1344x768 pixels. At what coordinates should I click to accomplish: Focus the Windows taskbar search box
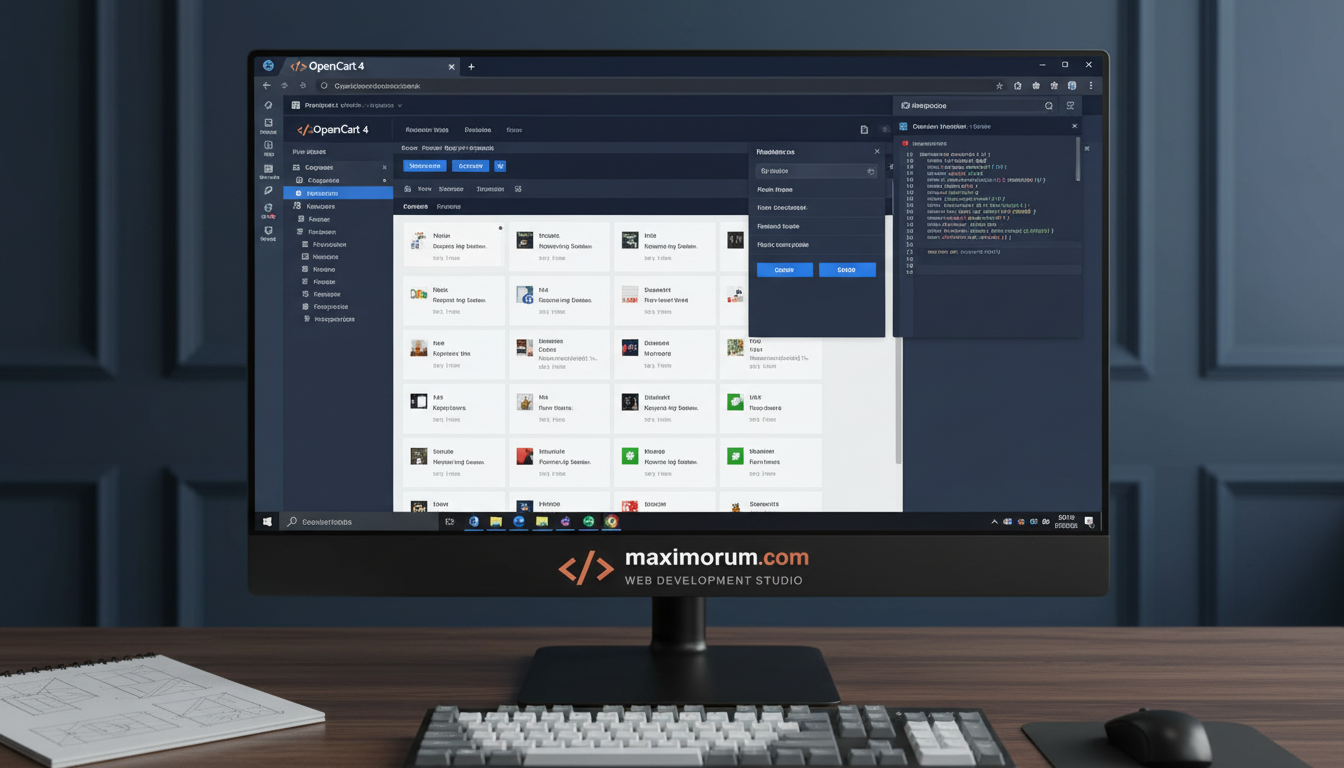coord(357,522)
